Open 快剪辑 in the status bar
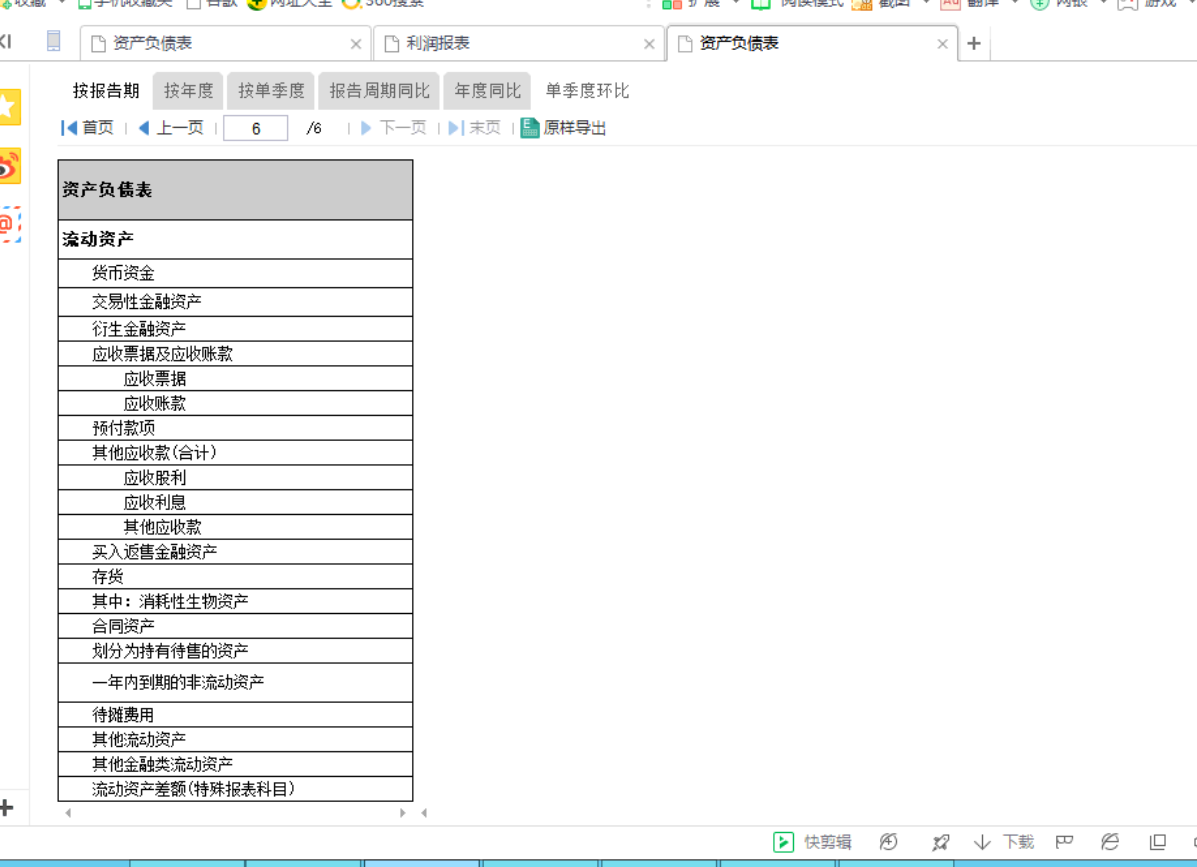Image resolution: width=1197 pixels, height=867 pixels. coord(812,842)
